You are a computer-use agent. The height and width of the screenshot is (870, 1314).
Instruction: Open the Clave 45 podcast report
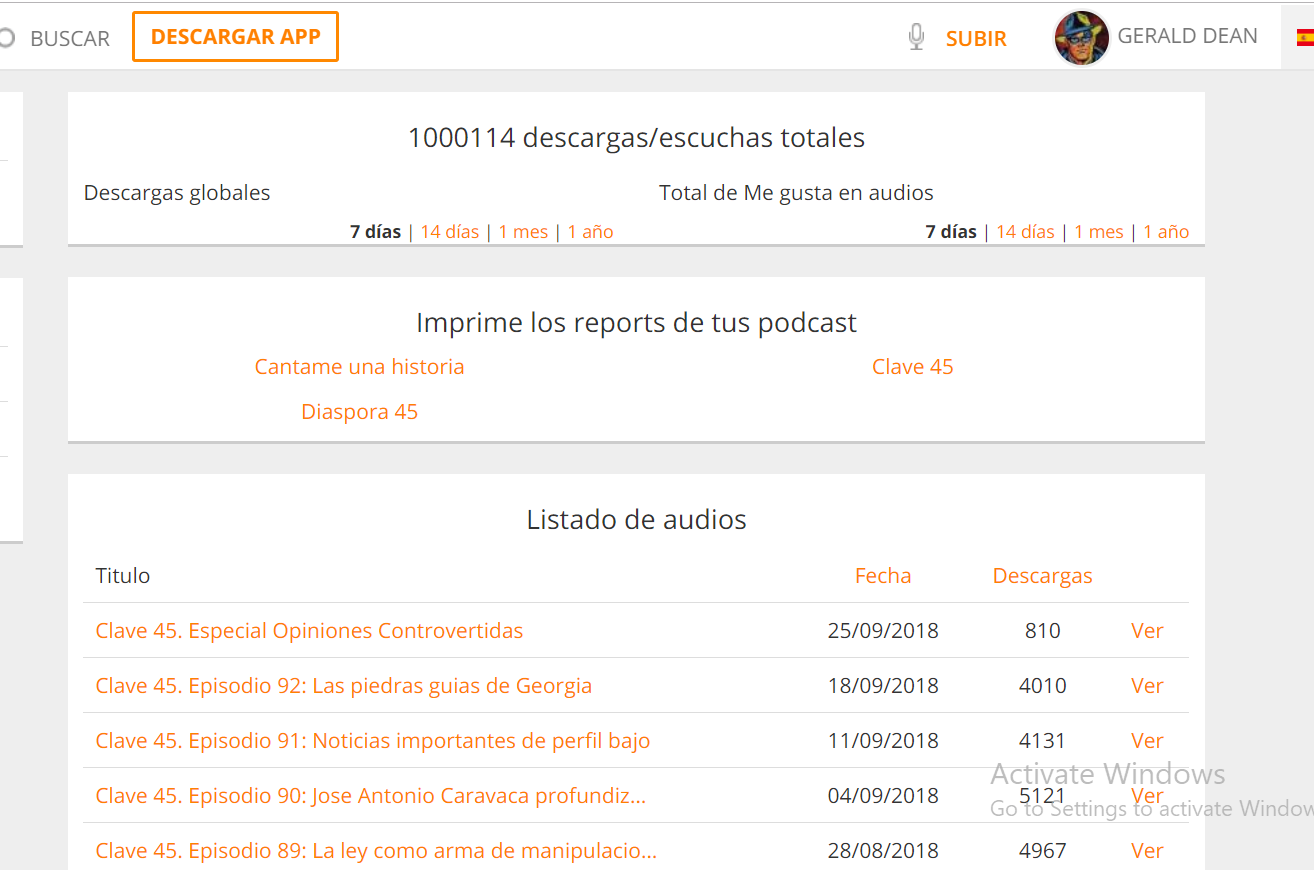(912, 367)
